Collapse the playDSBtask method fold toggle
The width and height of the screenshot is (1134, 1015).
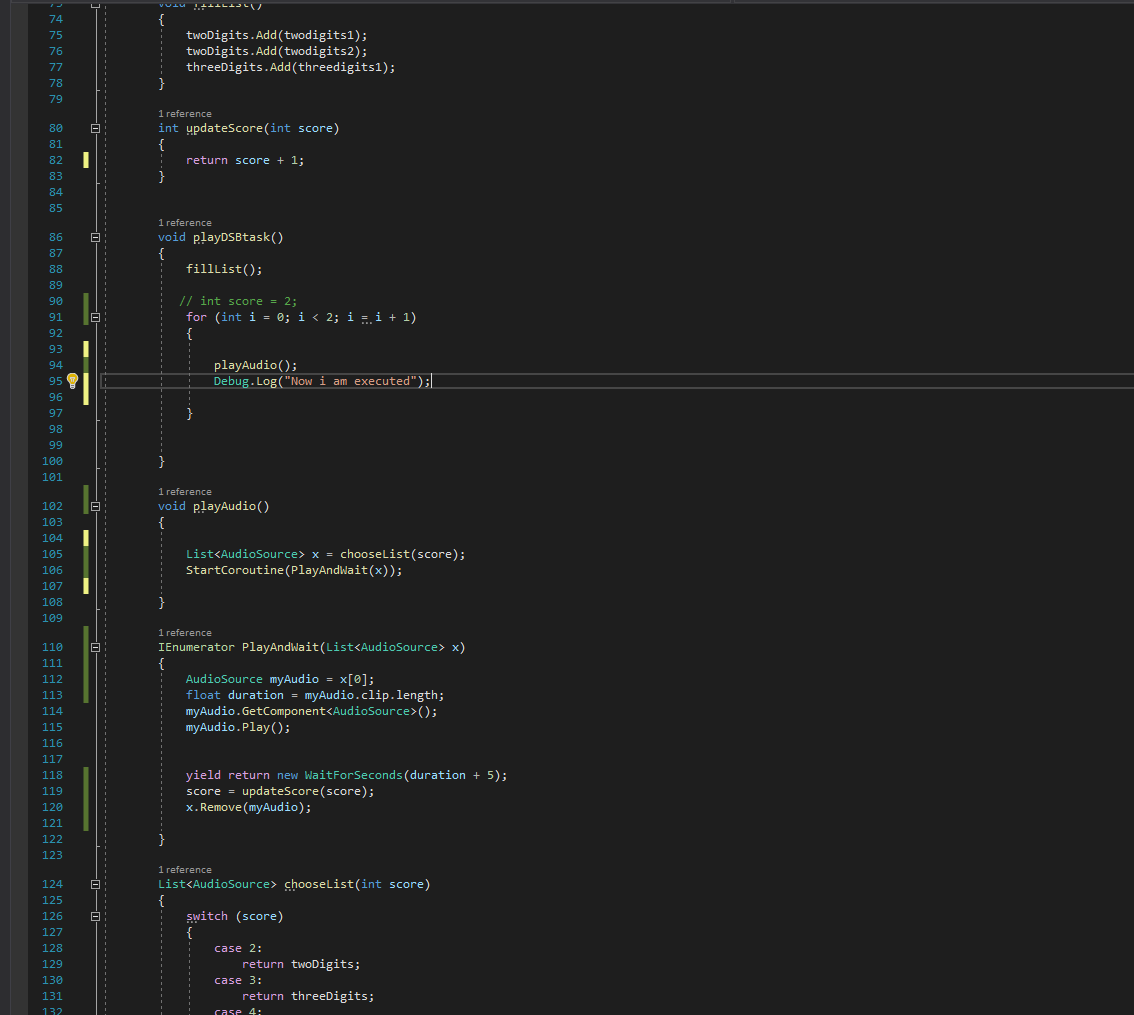95,237
